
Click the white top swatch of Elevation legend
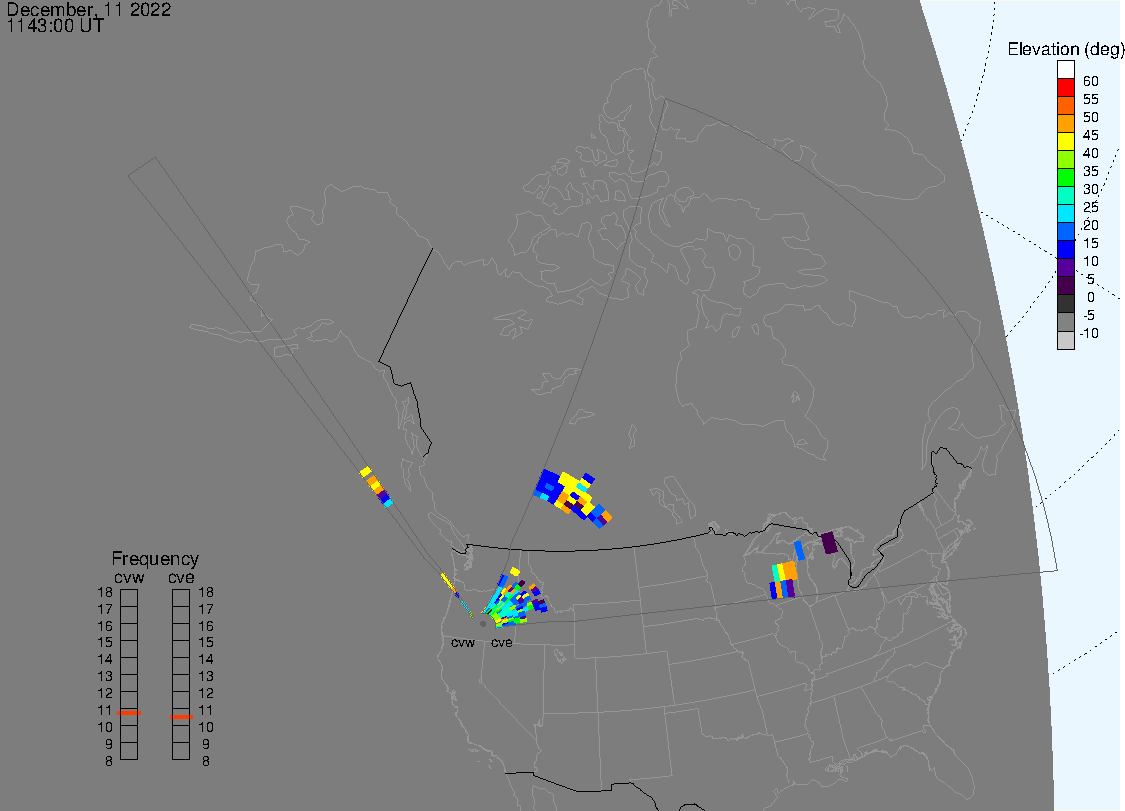[1066, 70]
